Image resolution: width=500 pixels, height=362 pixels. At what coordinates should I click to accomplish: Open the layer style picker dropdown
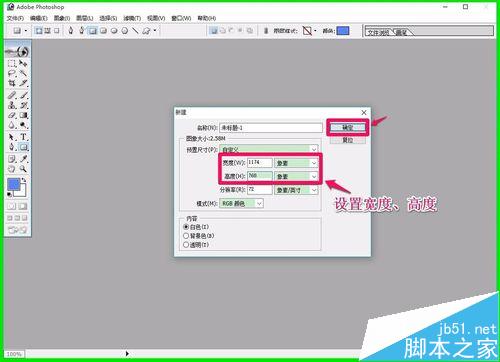tap(315, 31)
